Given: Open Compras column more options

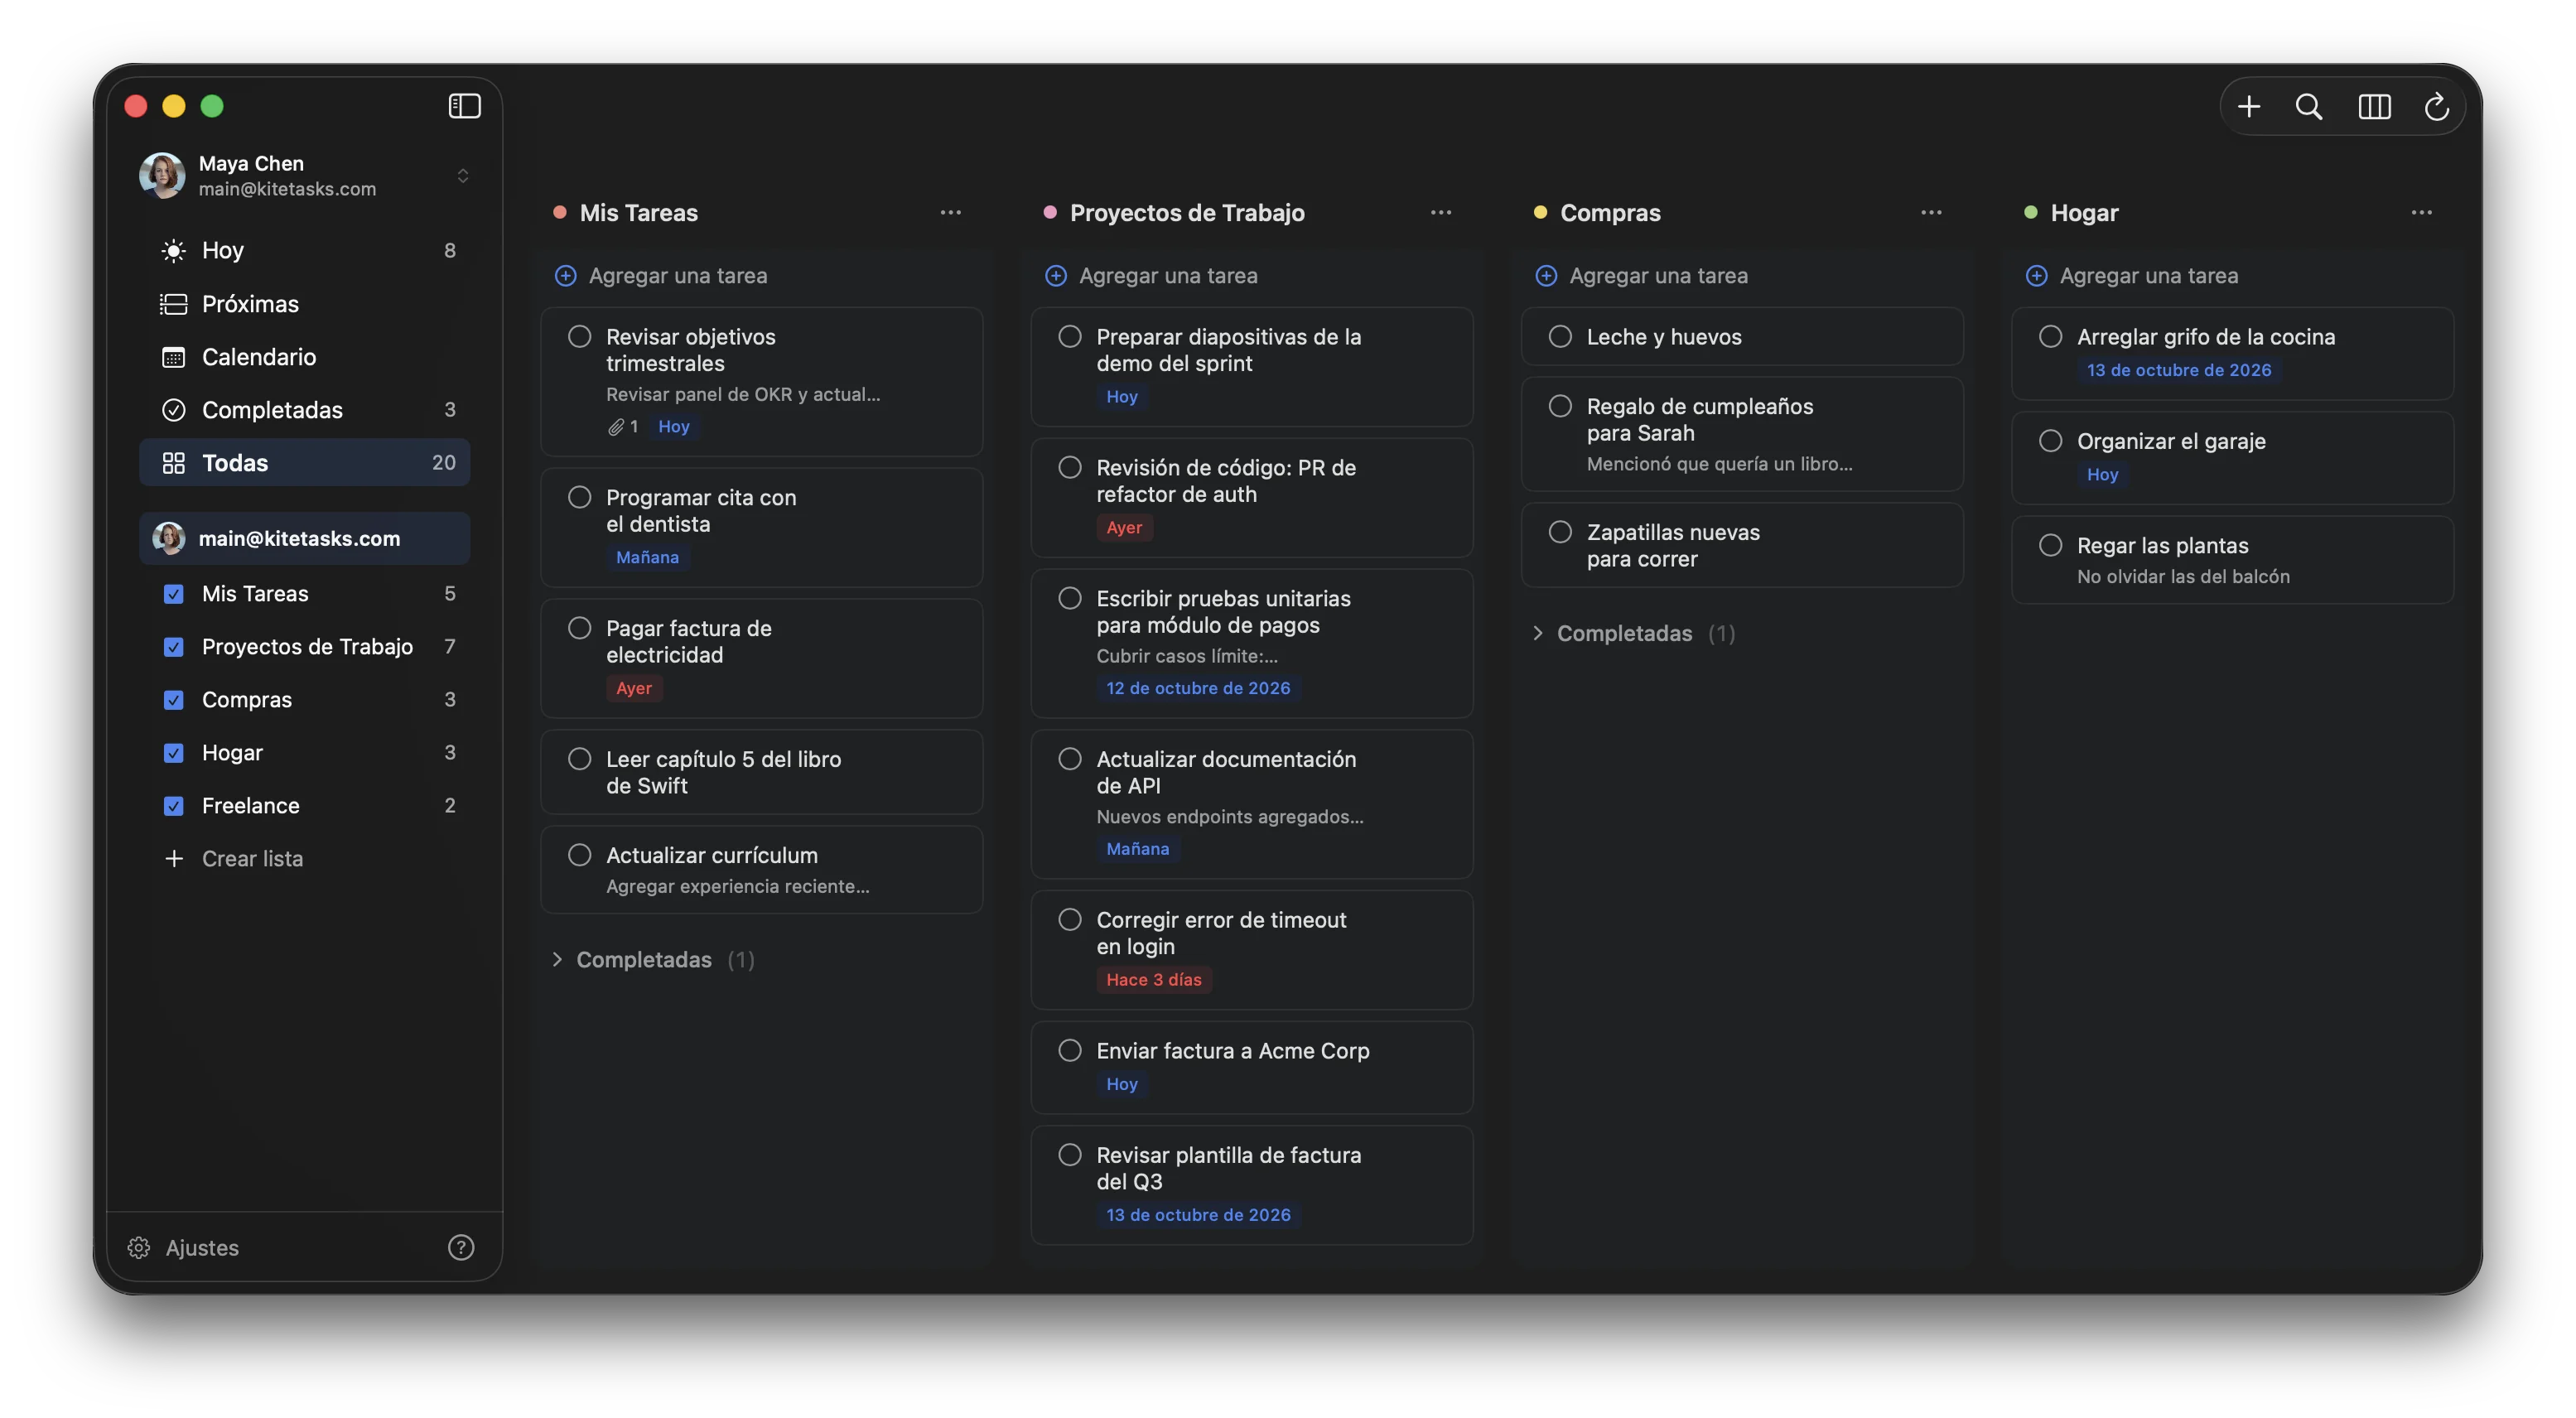Looking at the screenshot, I should point(1931,212).
